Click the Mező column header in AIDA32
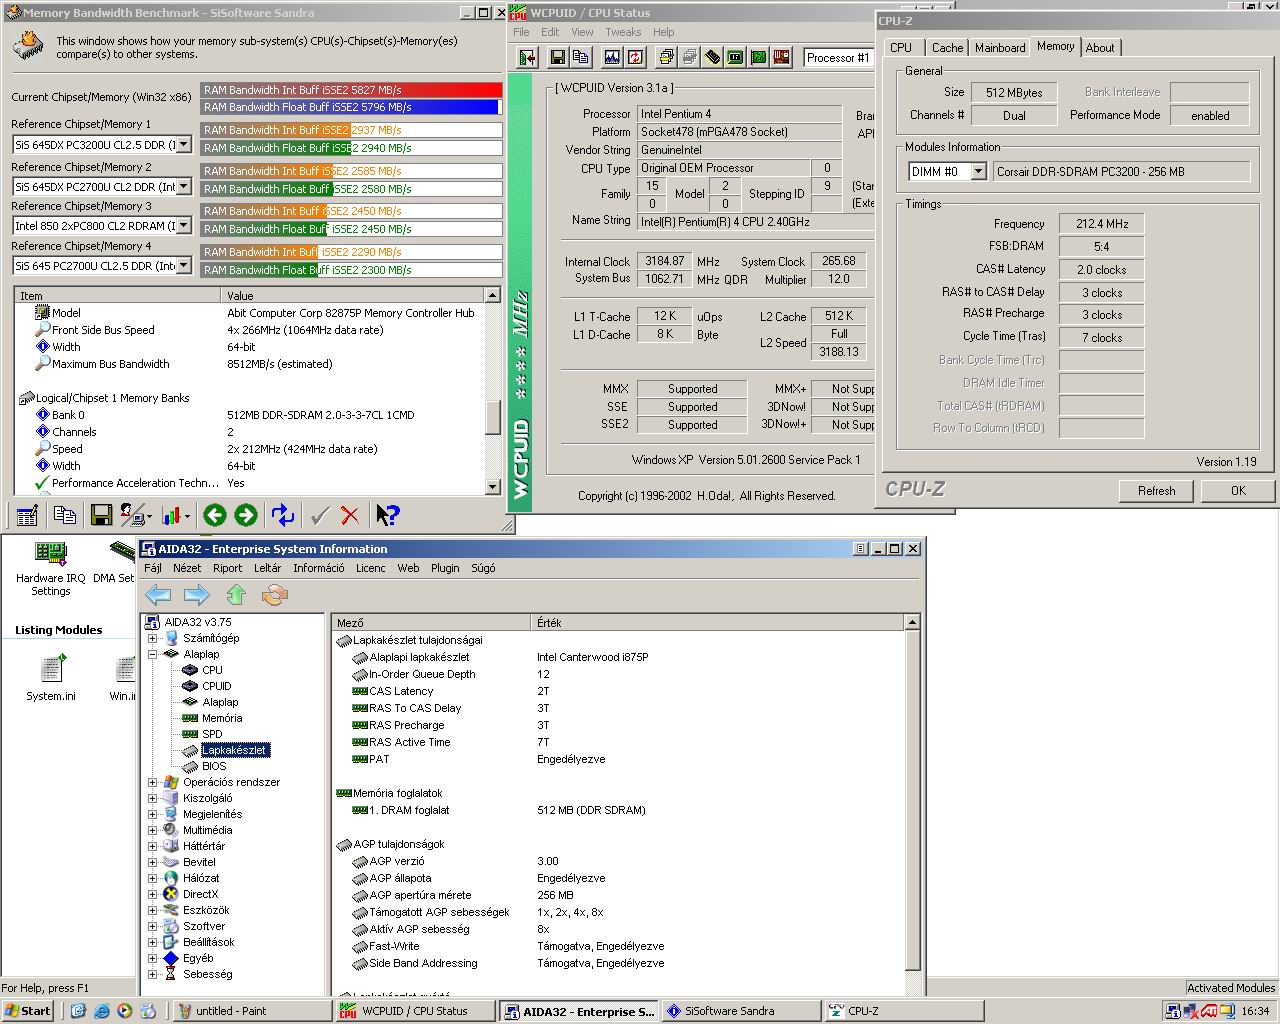Screen dimensions: 1280x1024 click(x=432, y=622)
